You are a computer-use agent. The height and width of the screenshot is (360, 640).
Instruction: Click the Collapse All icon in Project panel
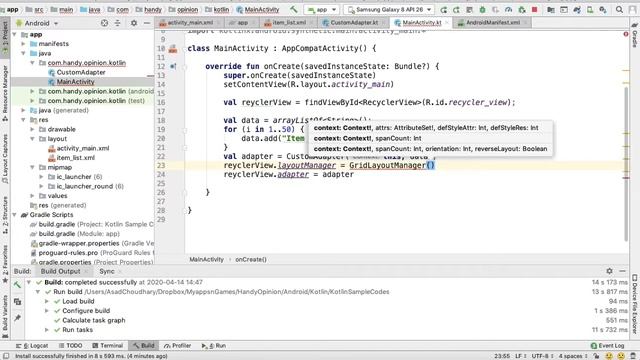118,23
